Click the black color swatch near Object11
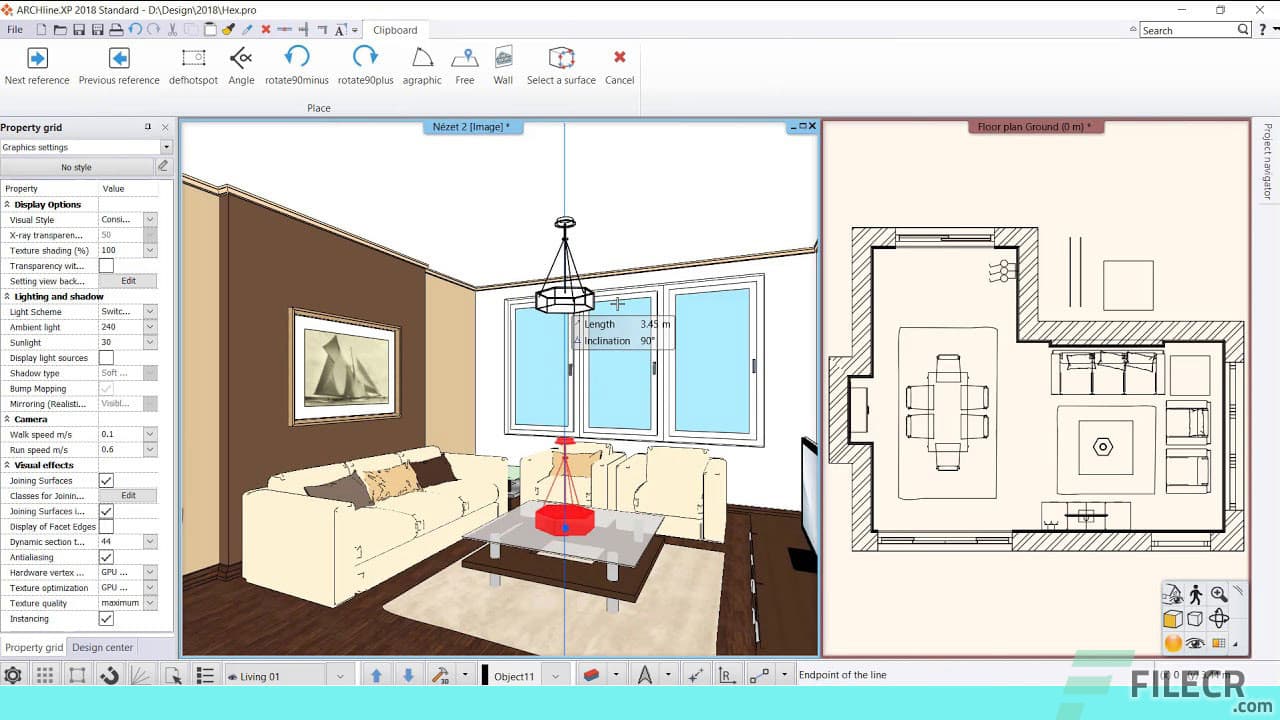This screenshot has width=1280, height=720. point(485,675)
